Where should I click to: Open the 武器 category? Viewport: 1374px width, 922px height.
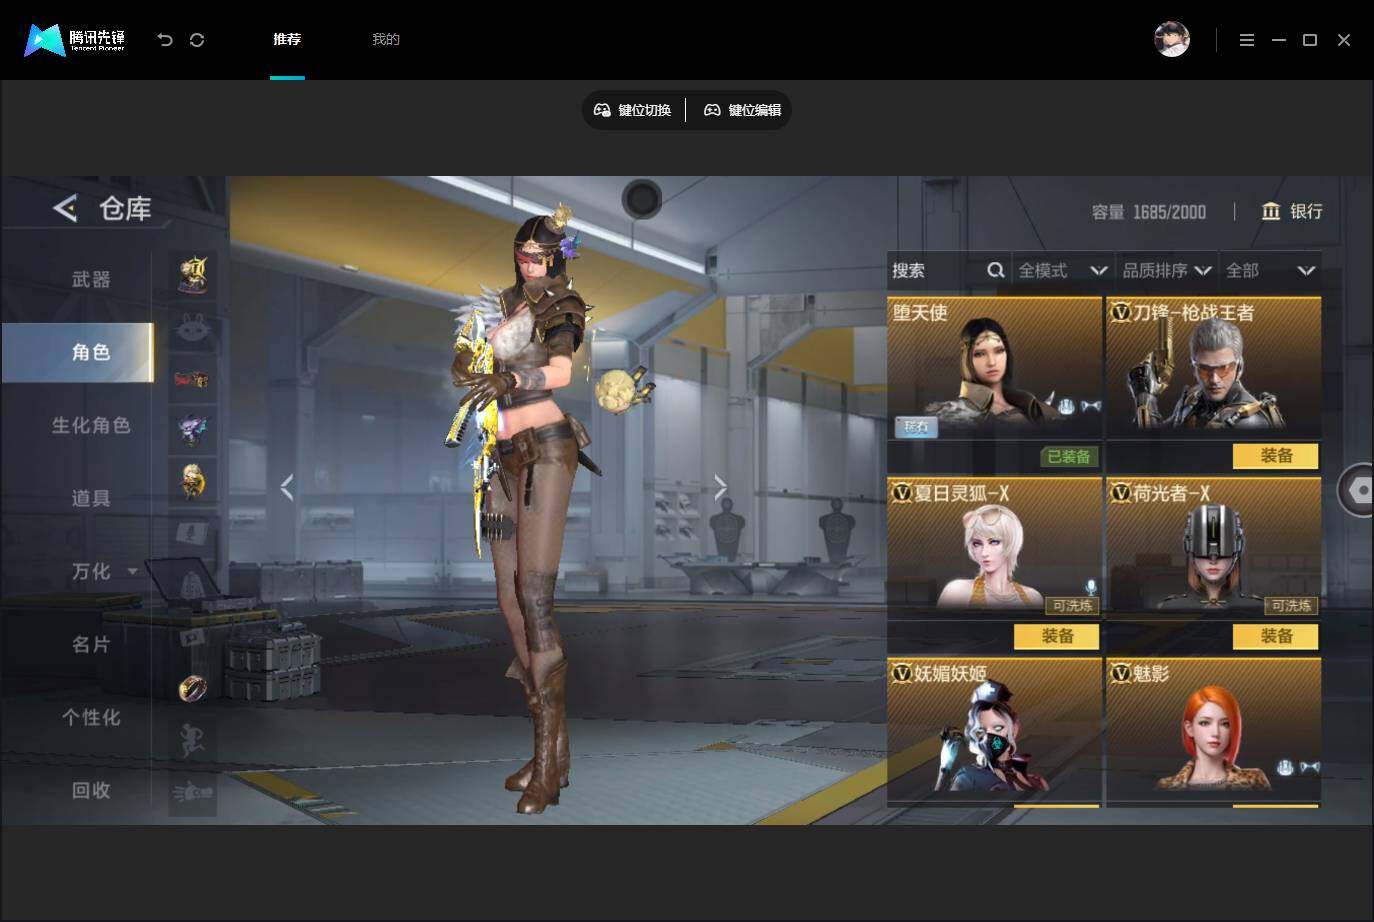point(91,279)
